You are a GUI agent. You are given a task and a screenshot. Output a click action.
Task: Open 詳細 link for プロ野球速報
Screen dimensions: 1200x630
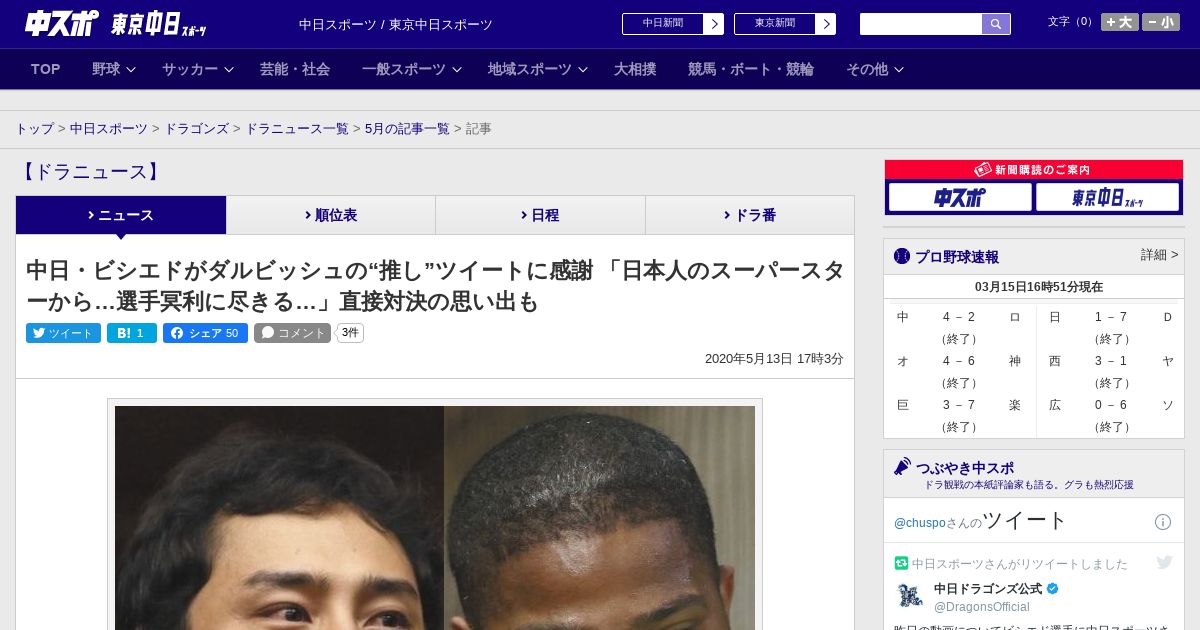1159,255
